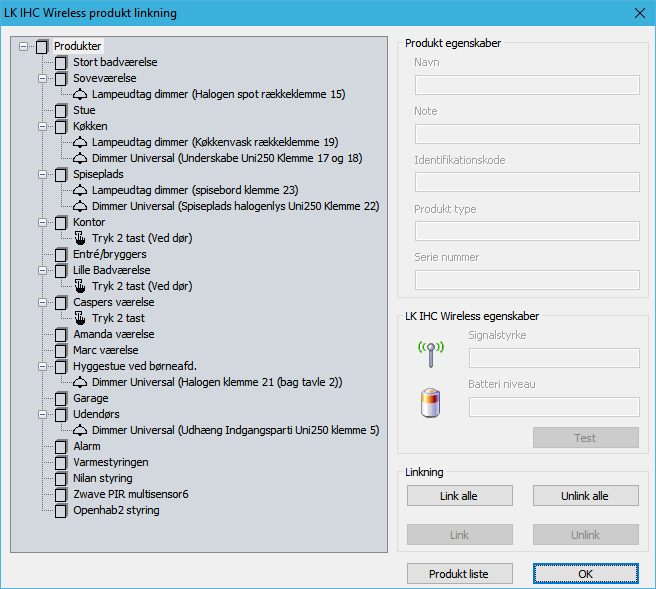Click dimmer icon of Underskabe Uni250 Klemme 17 og 18

click(80, 159)
